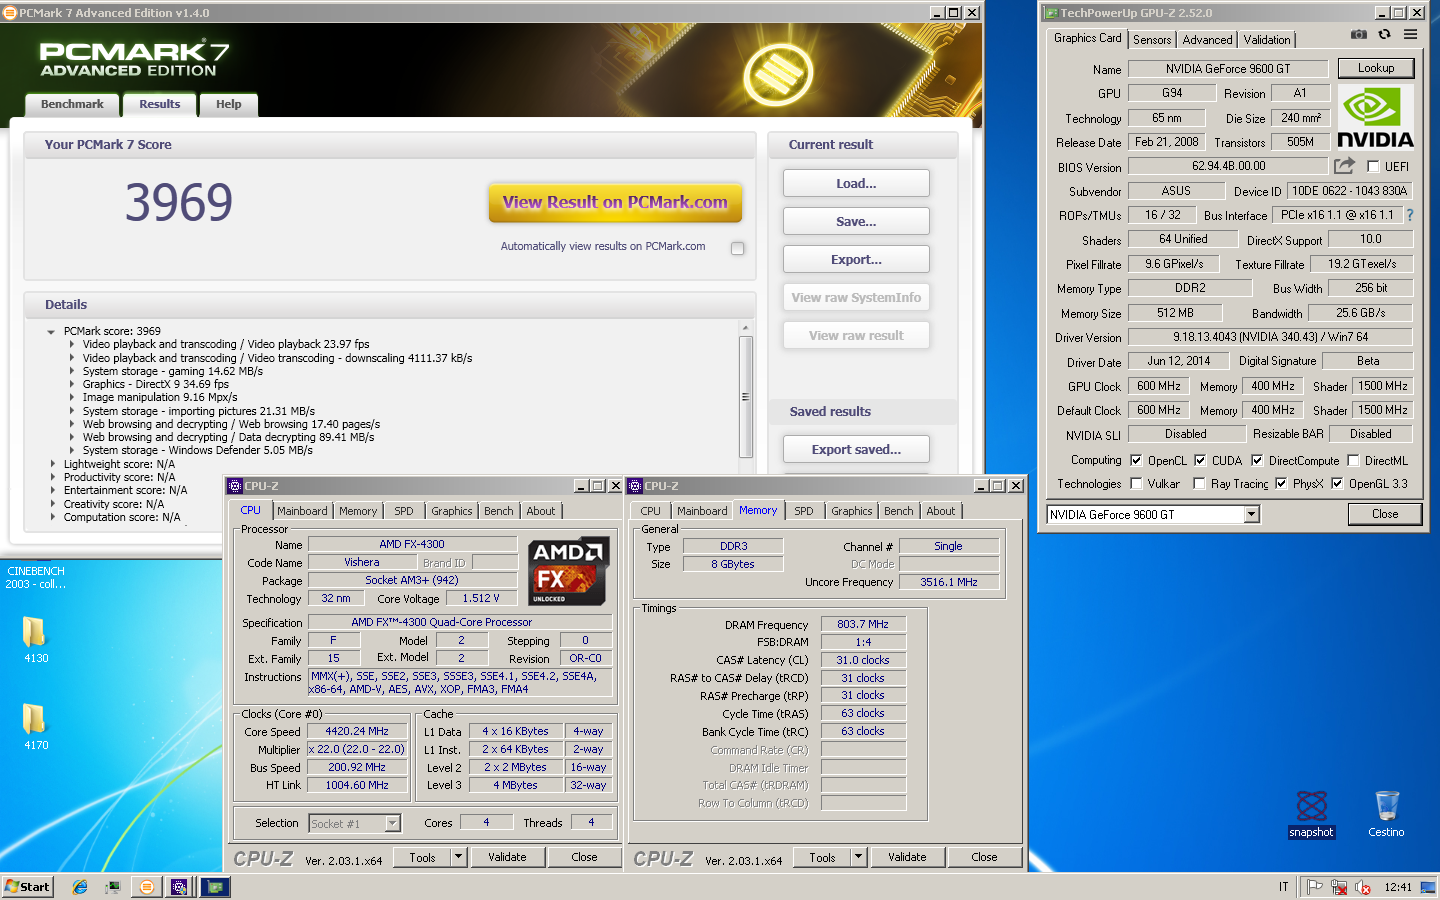Open the GPU-Z hamburger menu icon
Screen dimensions: 1440x900
(x=1410, y=34)
